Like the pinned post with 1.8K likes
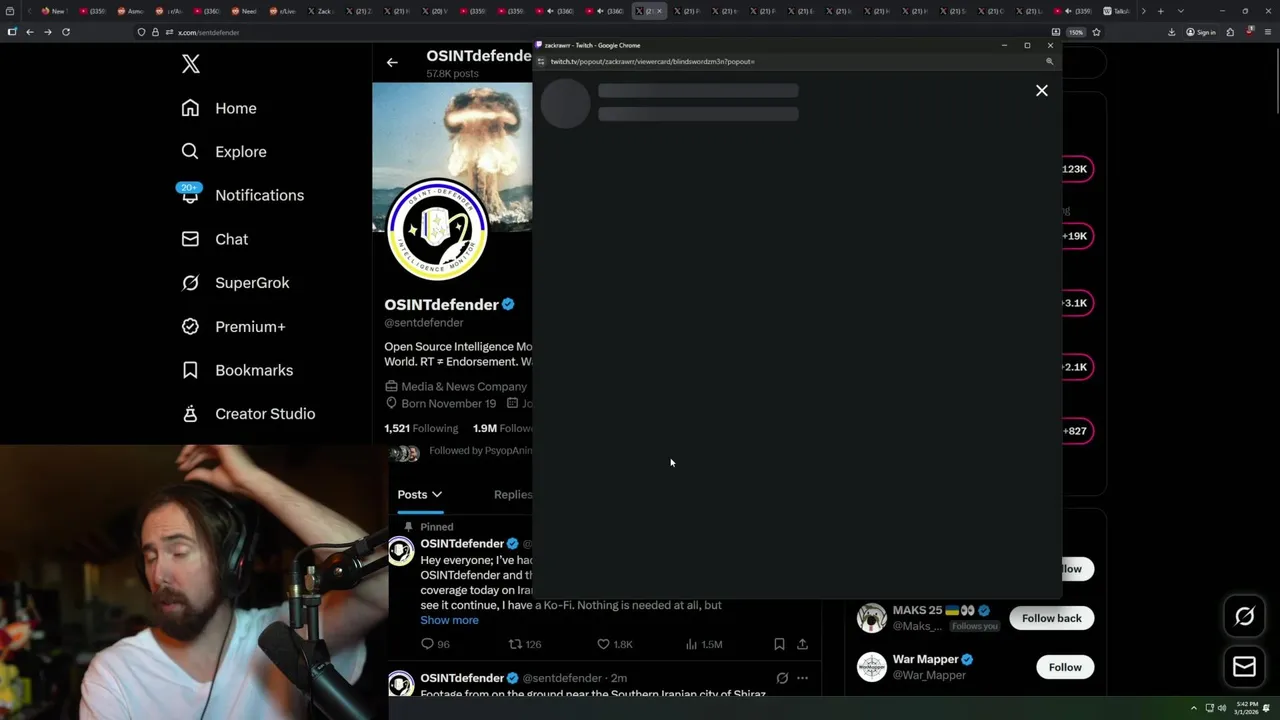This screenshot has height=720, width=1280. tap(614, 644)
